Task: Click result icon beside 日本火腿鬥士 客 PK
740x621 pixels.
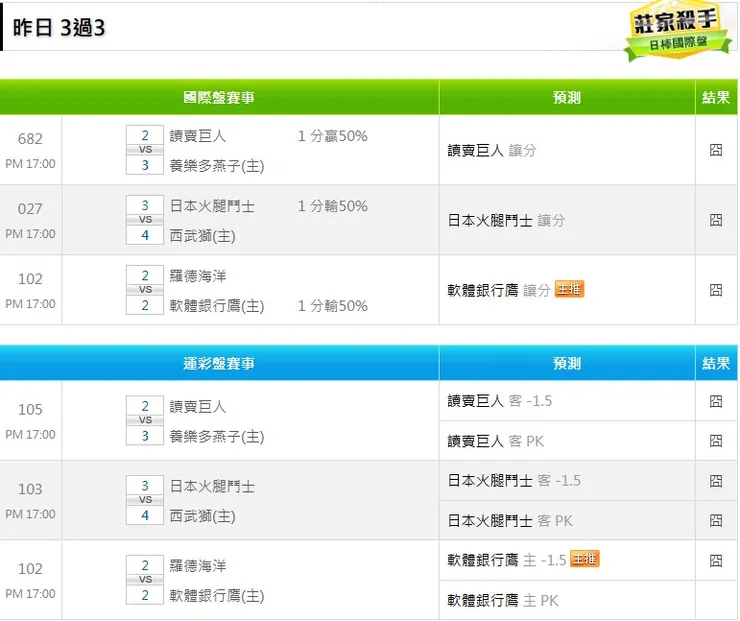Action: [x=716, y=520]
